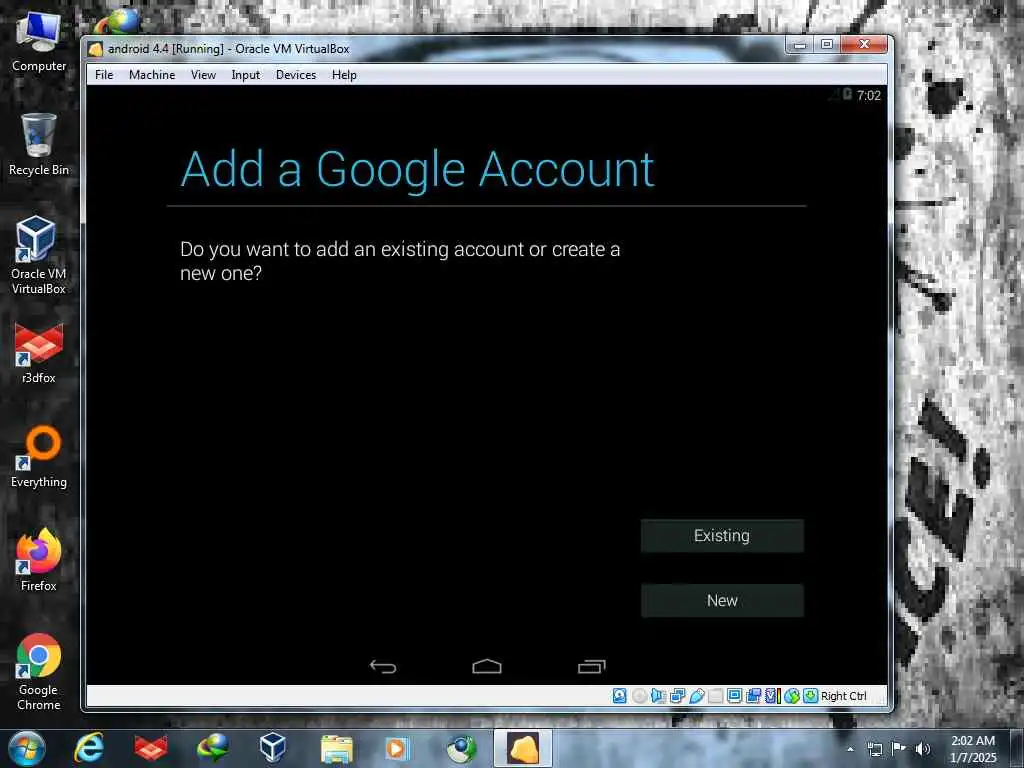Screen dimensions: 1024x768
Task: Select the r3dfox desktop shortcut
Action: (x=39, y=353)
